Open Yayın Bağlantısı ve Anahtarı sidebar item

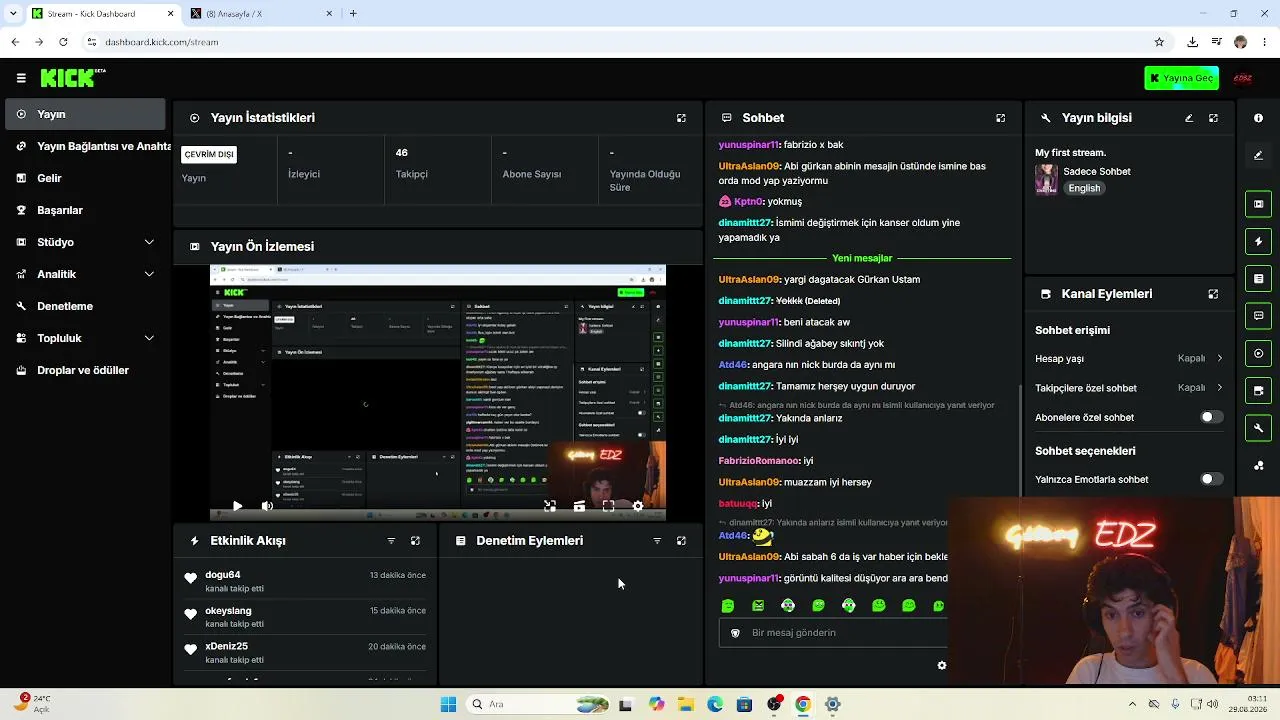(x=88, y=146)
